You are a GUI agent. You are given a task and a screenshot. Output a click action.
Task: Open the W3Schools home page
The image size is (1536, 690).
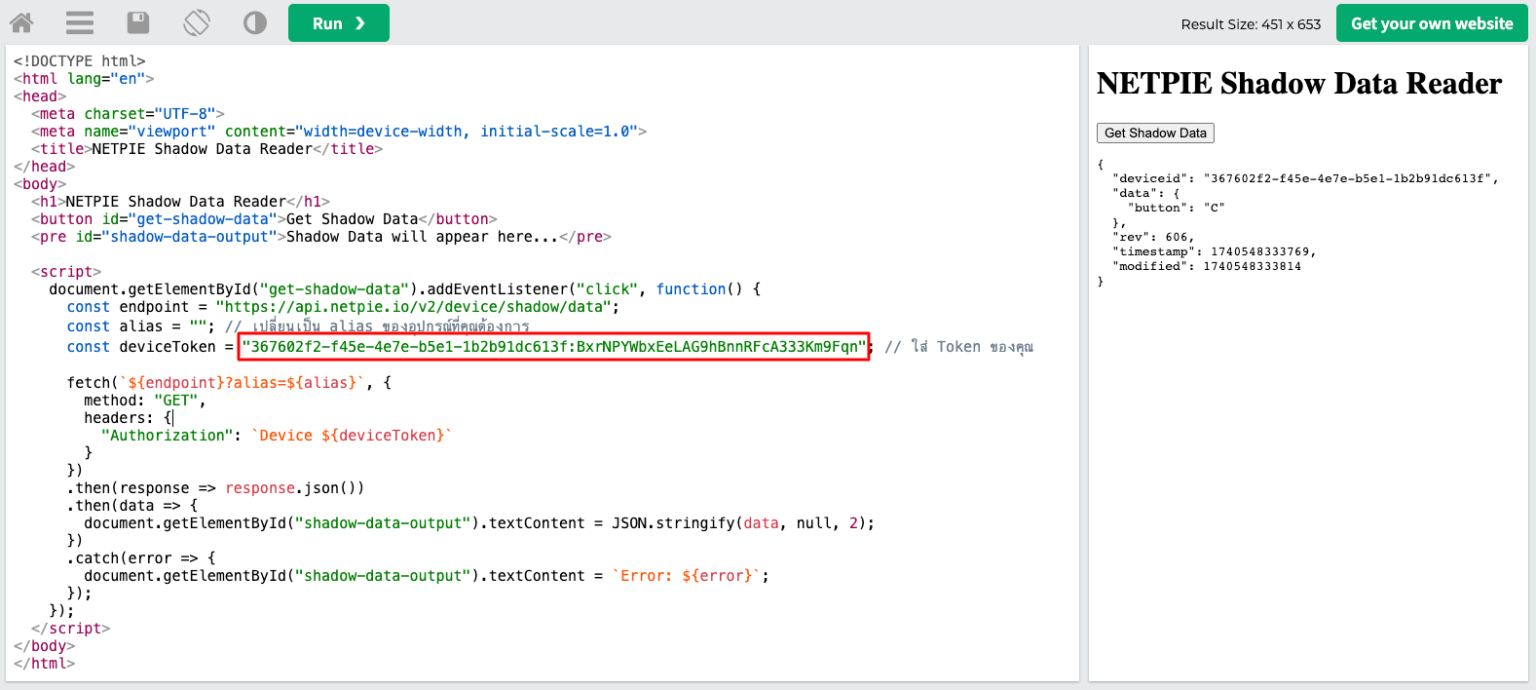tap(20, 22)
